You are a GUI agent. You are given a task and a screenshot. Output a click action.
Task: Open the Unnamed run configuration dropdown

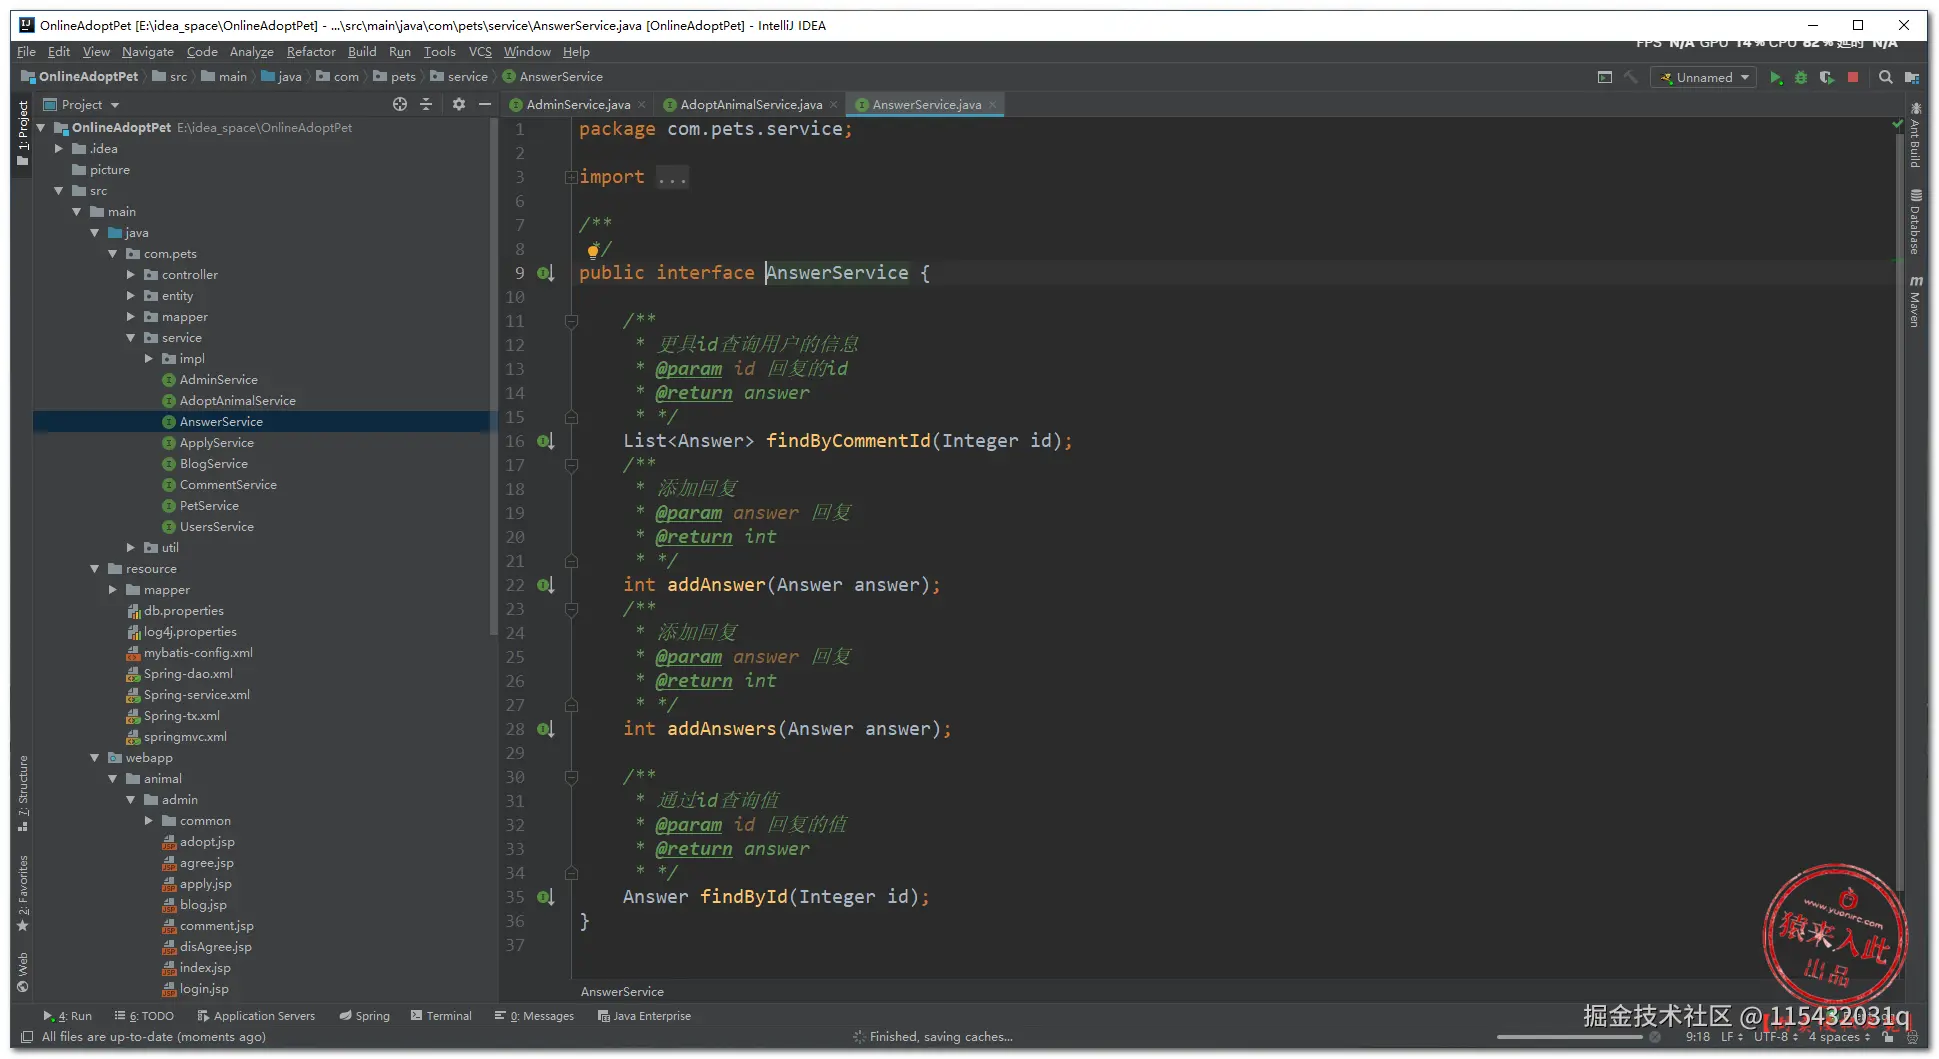coord(1704,78)
